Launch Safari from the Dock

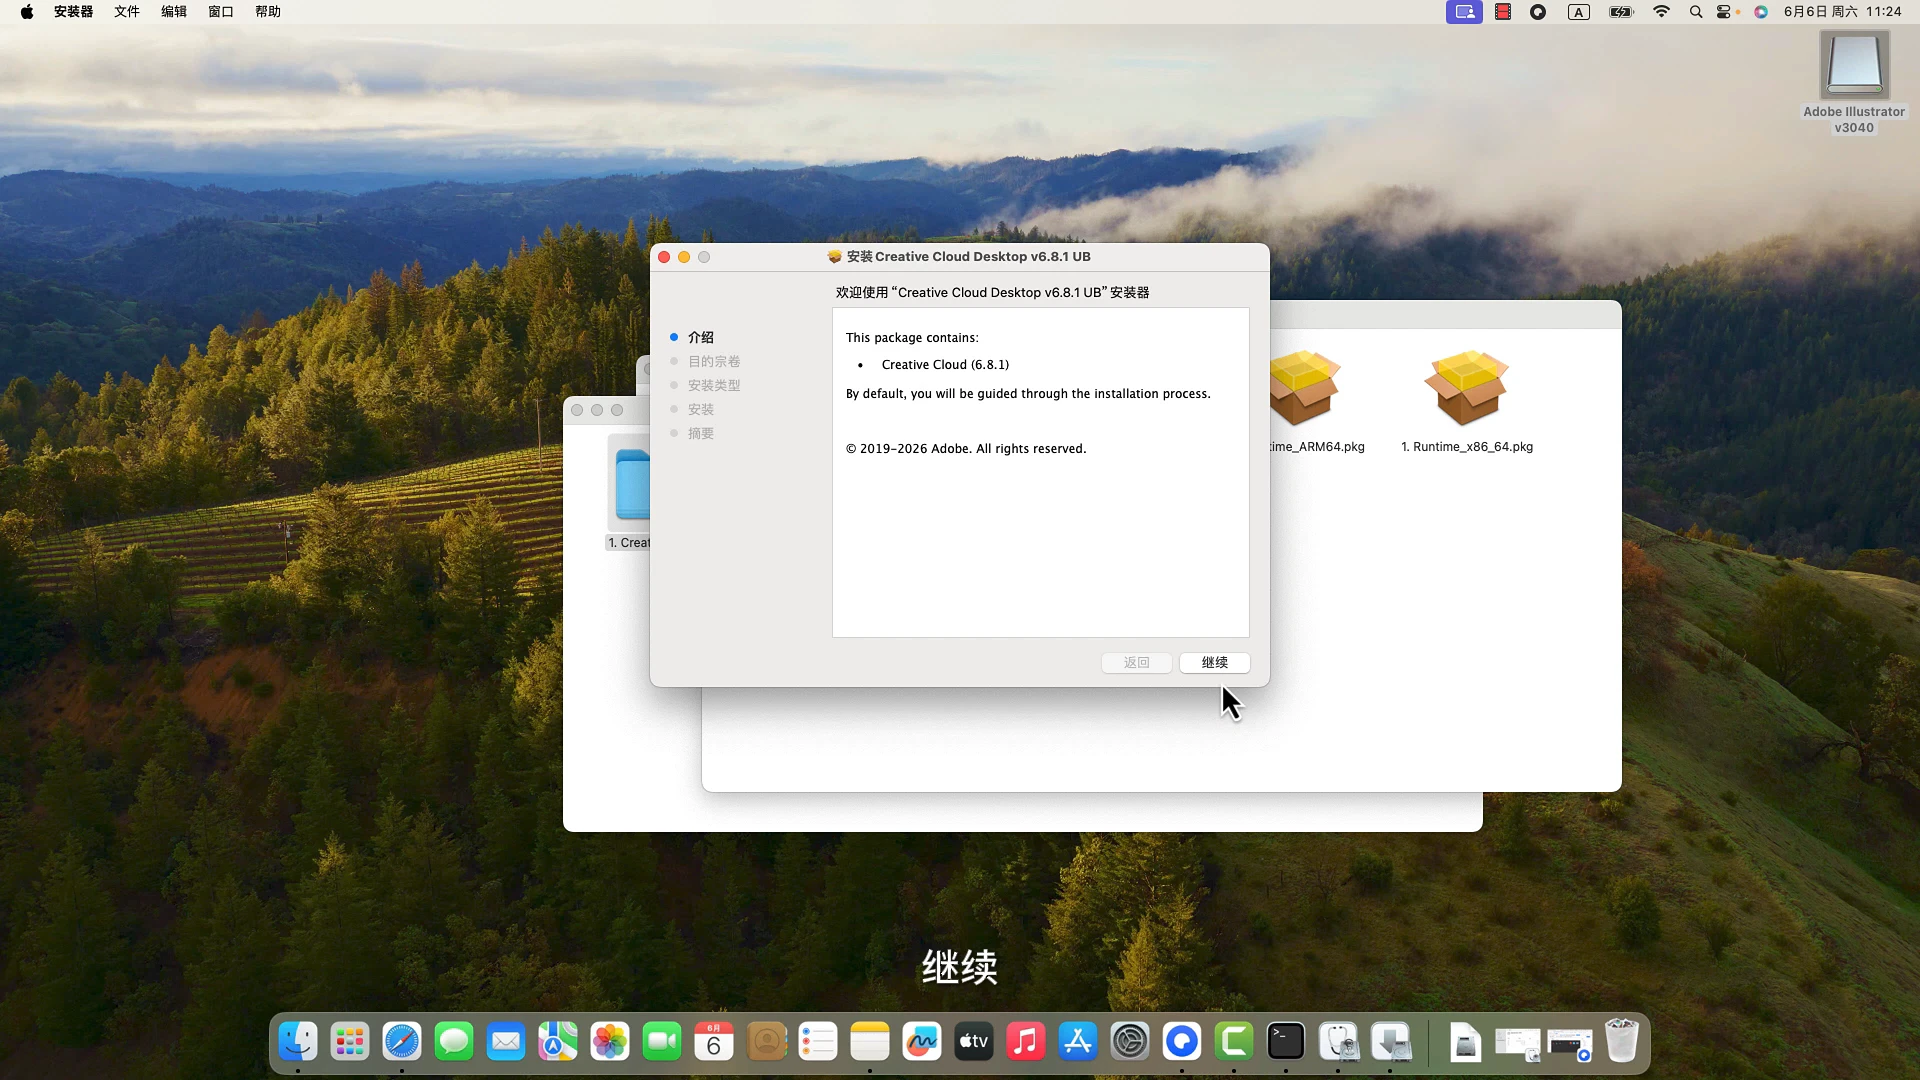[x=402, y=1042]
